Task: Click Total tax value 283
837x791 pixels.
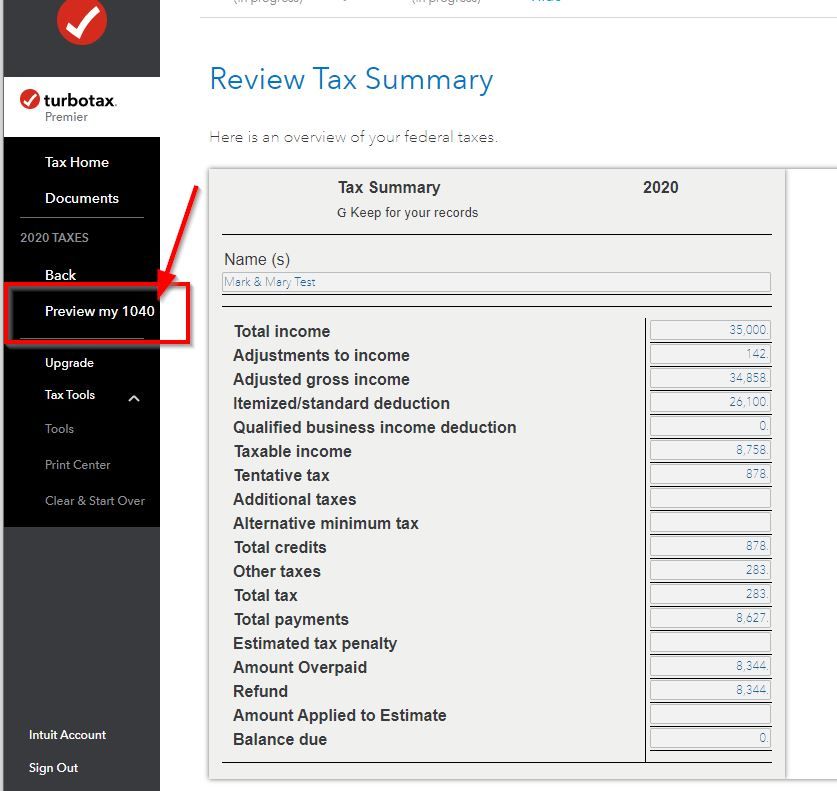Action: point(710,594)
